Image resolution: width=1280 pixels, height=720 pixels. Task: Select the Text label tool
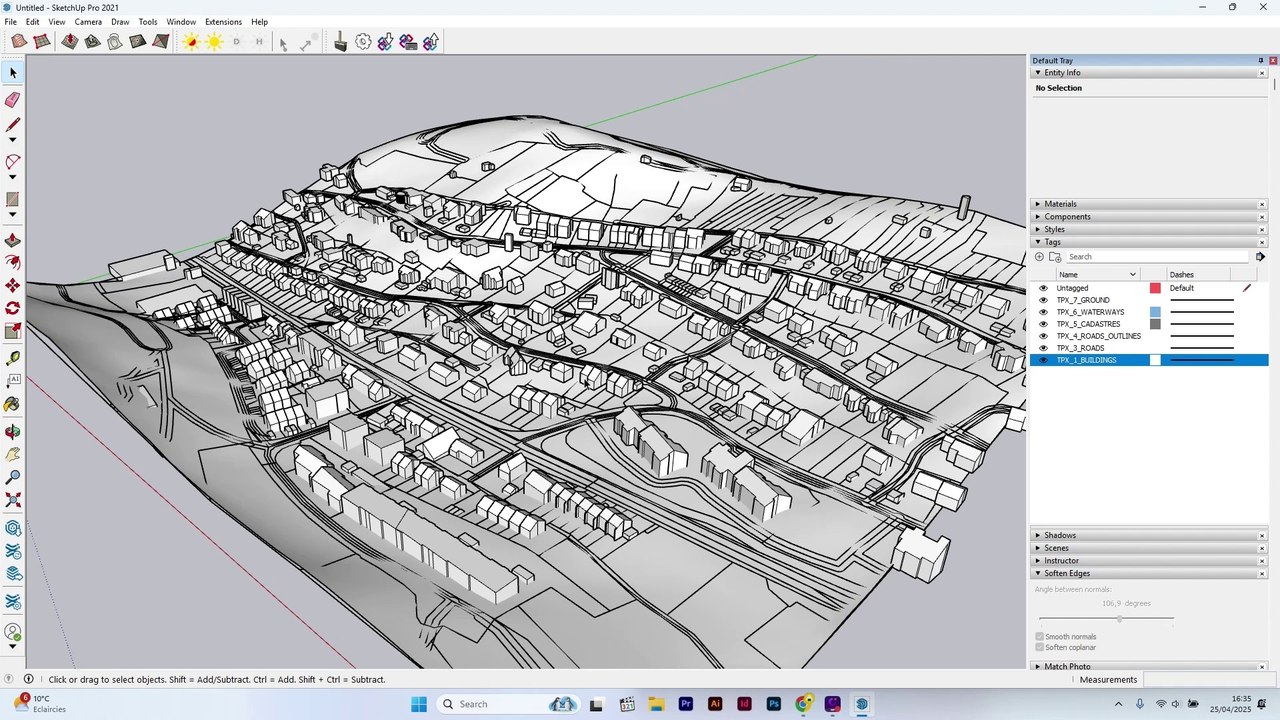point(13,380)
